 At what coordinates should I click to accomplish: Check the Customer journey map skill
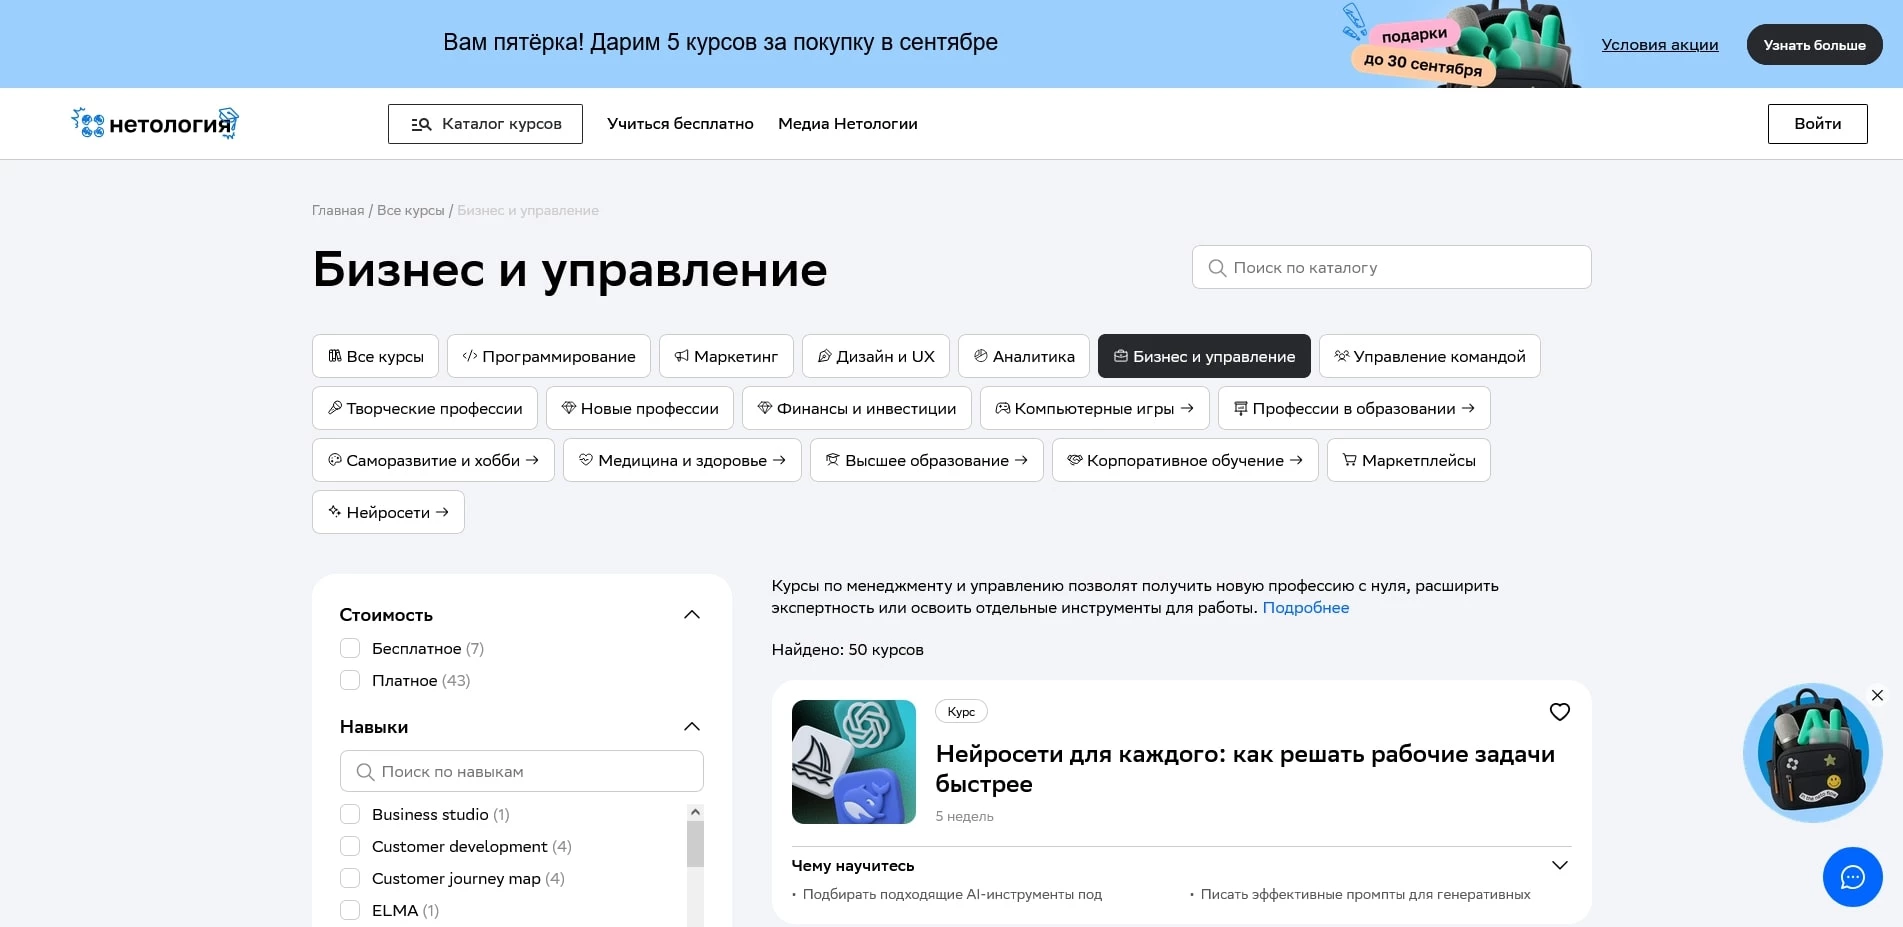tap(350, 878)
